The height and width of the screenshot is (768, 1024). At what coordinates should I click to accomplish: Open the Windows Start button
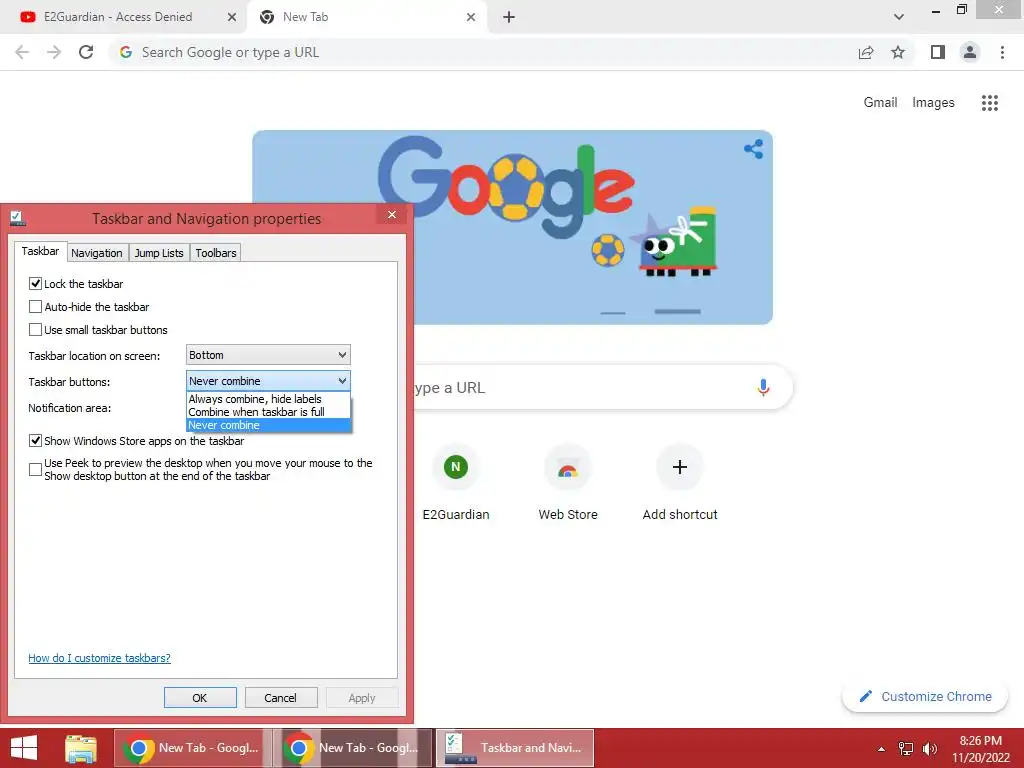click(24, 748)
